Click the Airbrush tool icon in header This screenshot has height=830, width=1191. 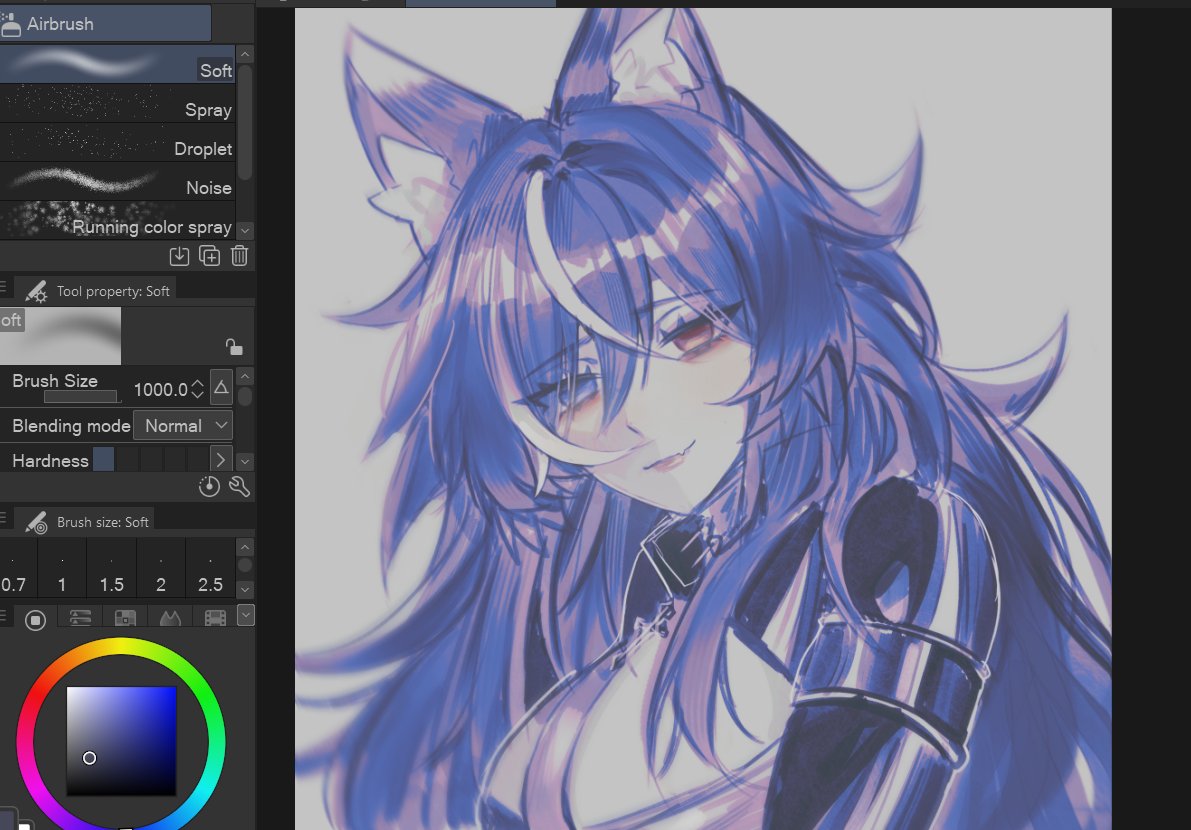pos(11,24)
